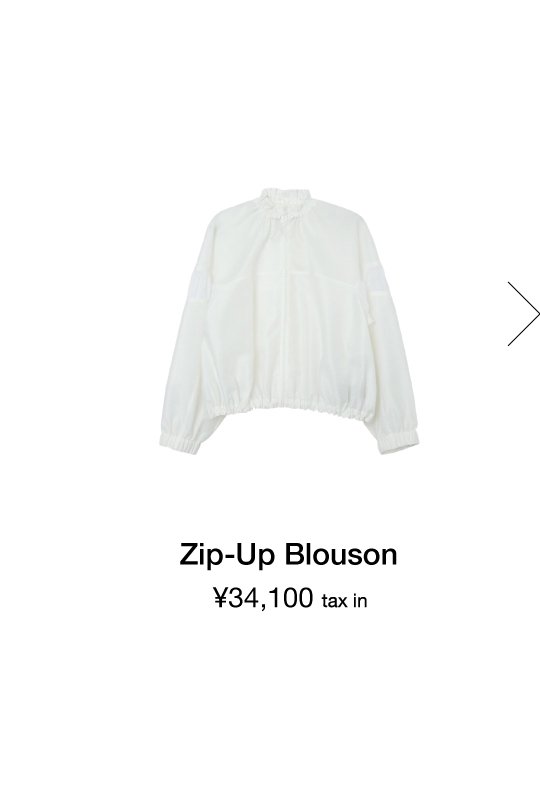Open the Zip-Up Blouson product title link
Image resolution: width=540 pixels, height=787 pixels.
pos(288,555)
